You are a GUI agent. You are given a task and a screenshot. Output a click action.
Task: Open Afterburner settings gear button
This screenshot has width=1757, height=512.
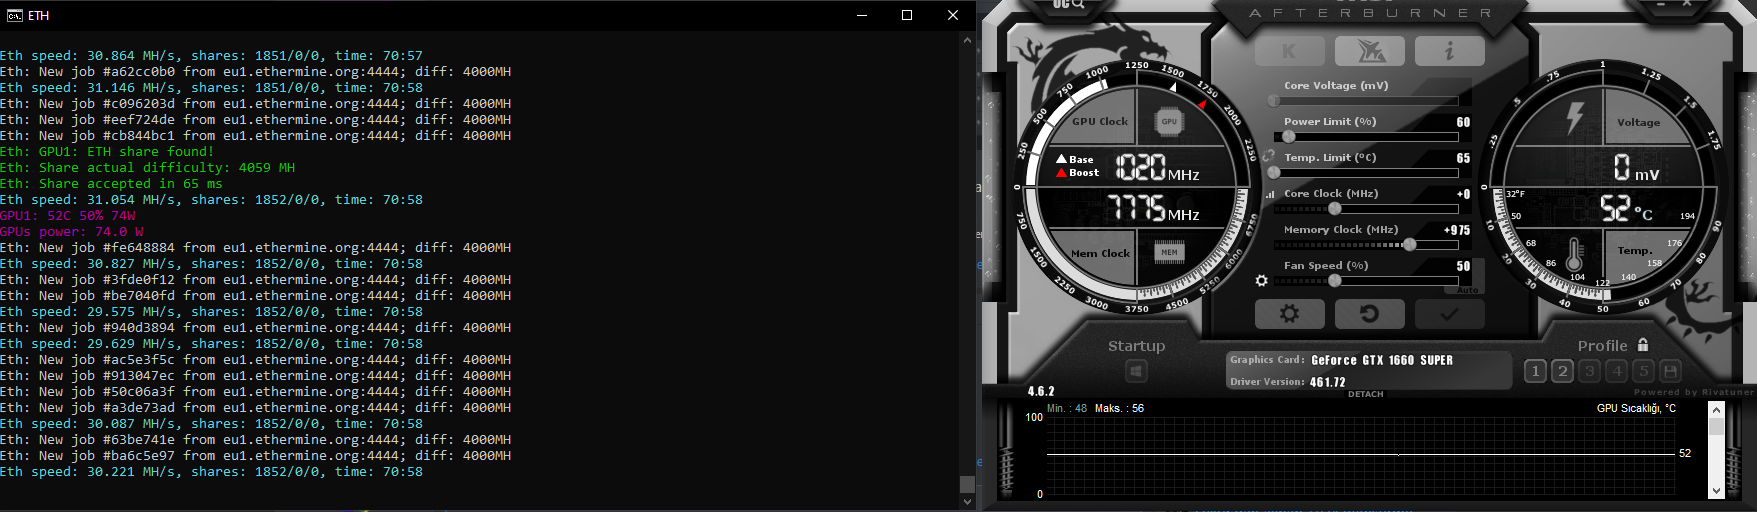tap(1289, 314)
